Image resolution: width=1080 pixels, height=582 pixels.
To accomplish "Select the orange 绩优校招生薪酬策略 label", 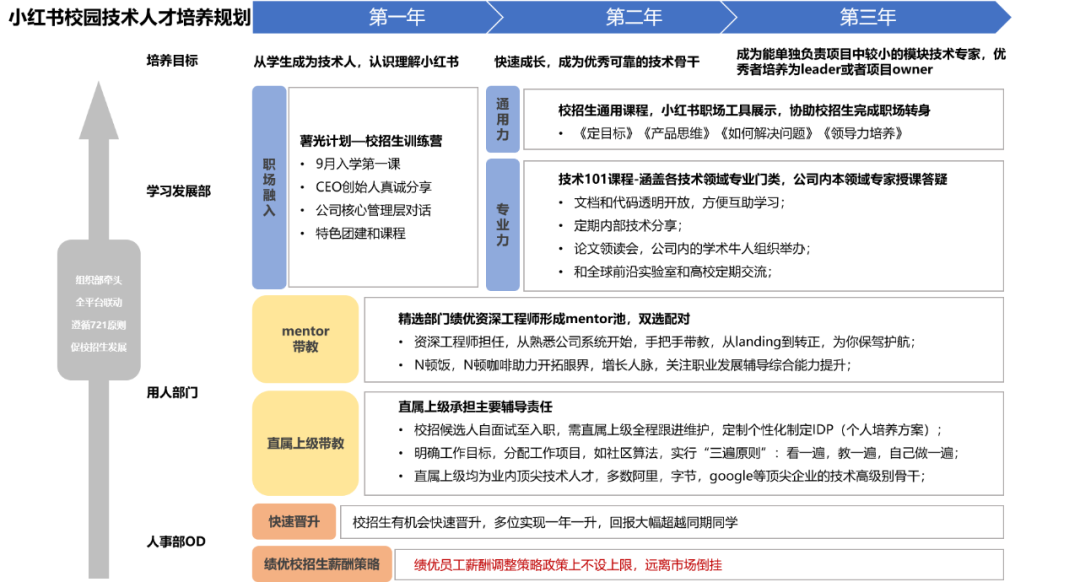I will 322,564.
